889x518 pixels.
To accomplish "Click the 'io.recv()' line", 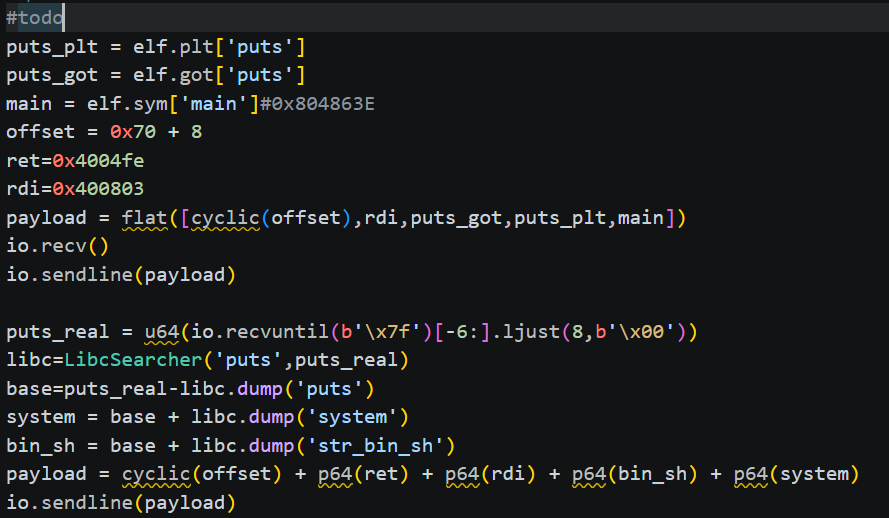I will click(x=57, y=247).
